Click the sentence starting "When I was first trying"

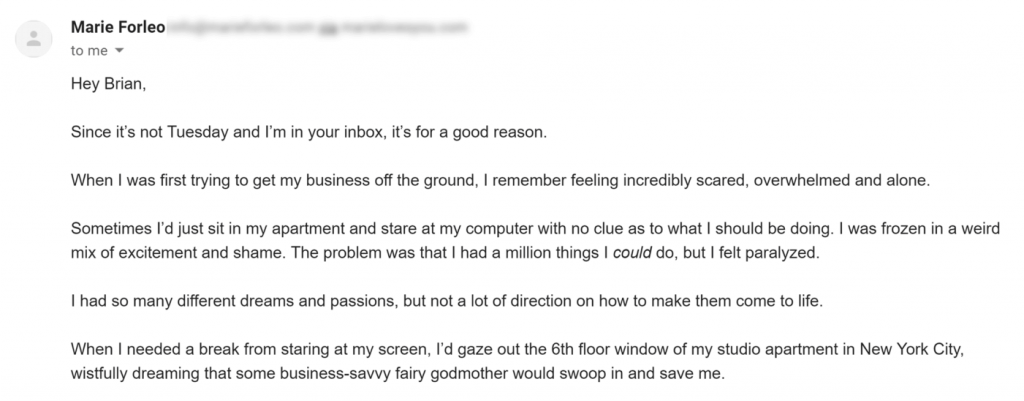[500, 181]
